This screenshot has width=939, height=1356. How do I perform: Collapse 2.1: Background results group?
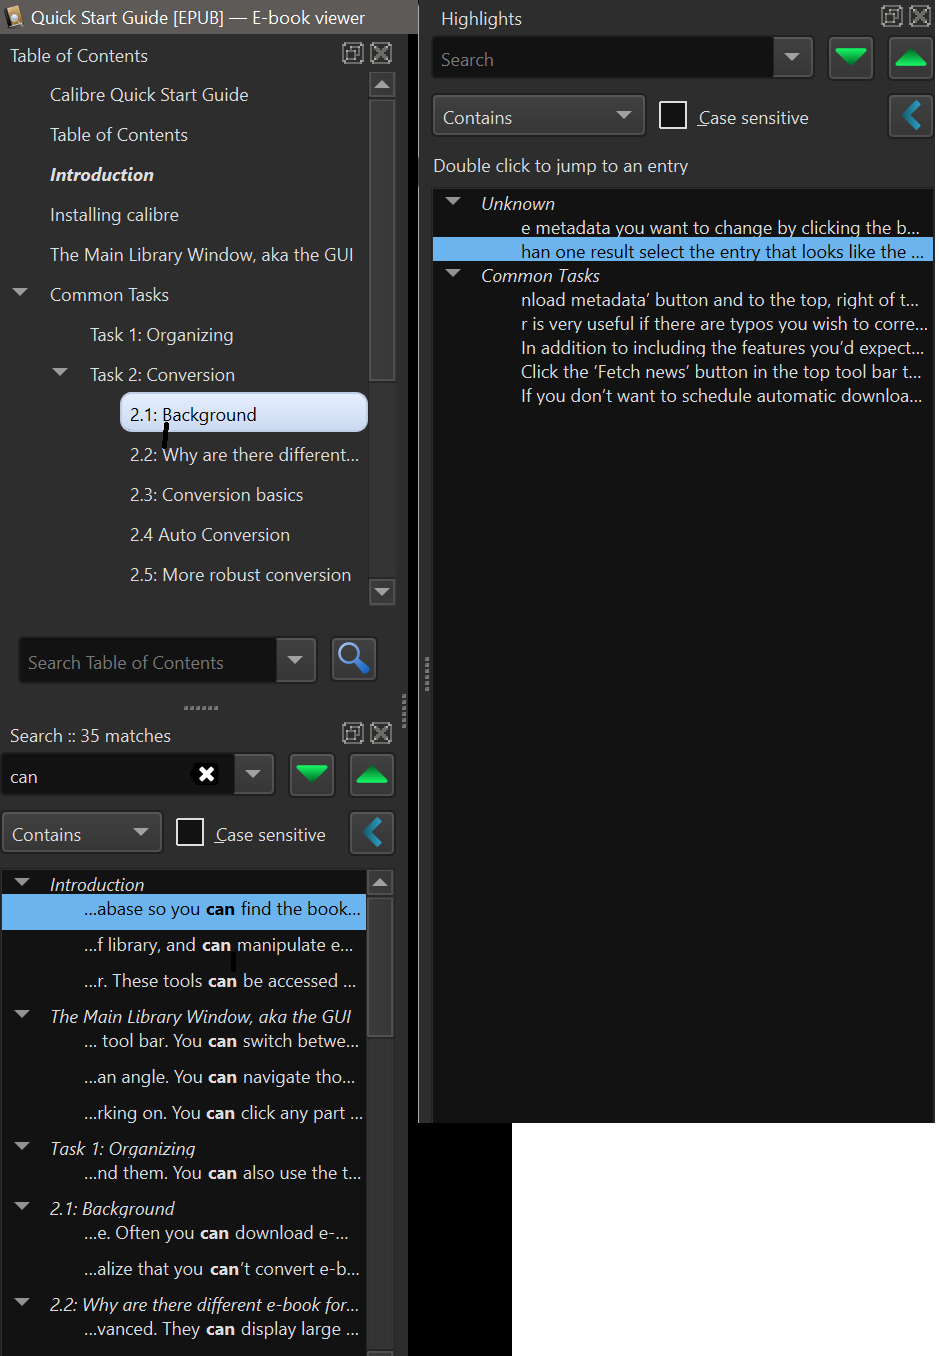[22, 1207]
